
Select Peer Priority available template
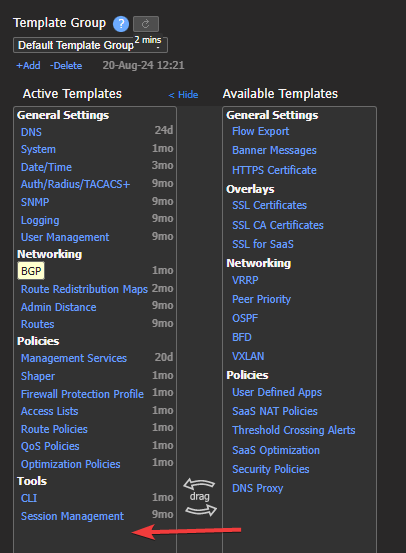coord(261,299)
